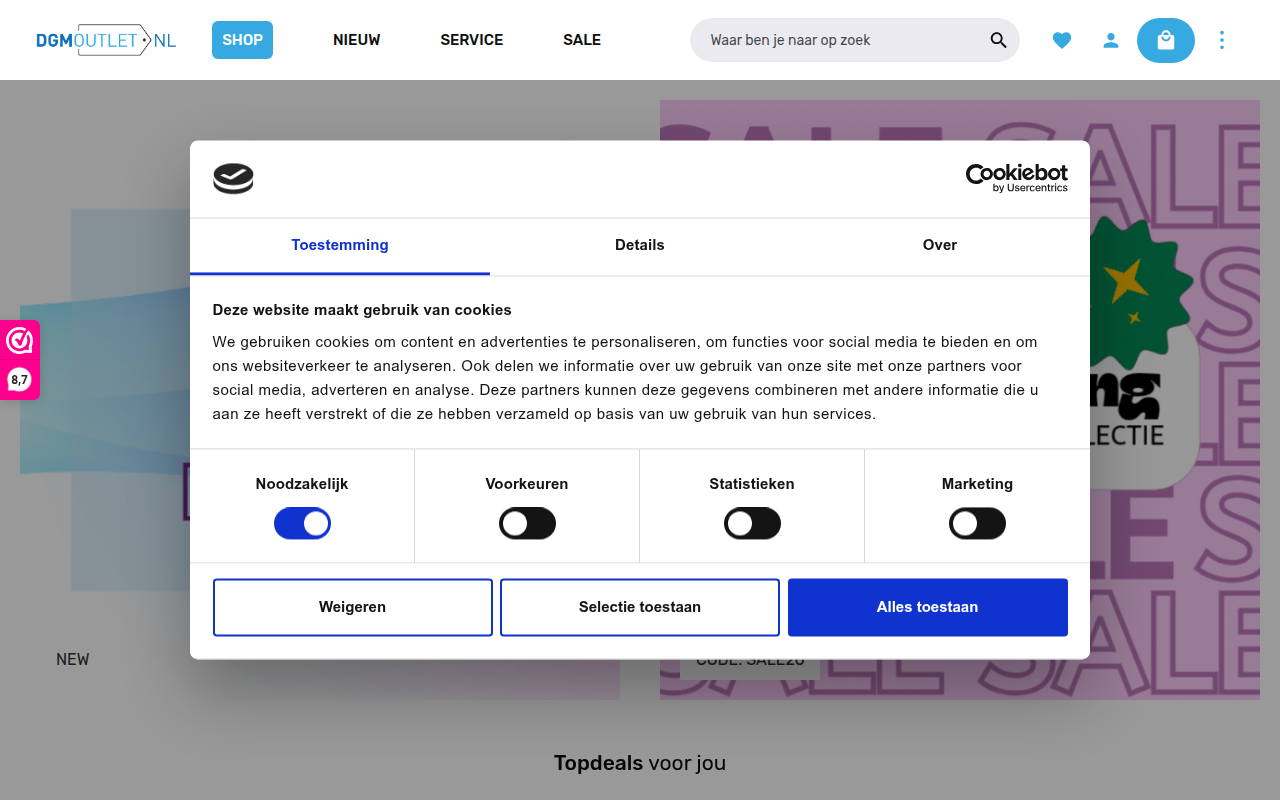
Task: Open the SERVICE menu item
Action: 472,40
